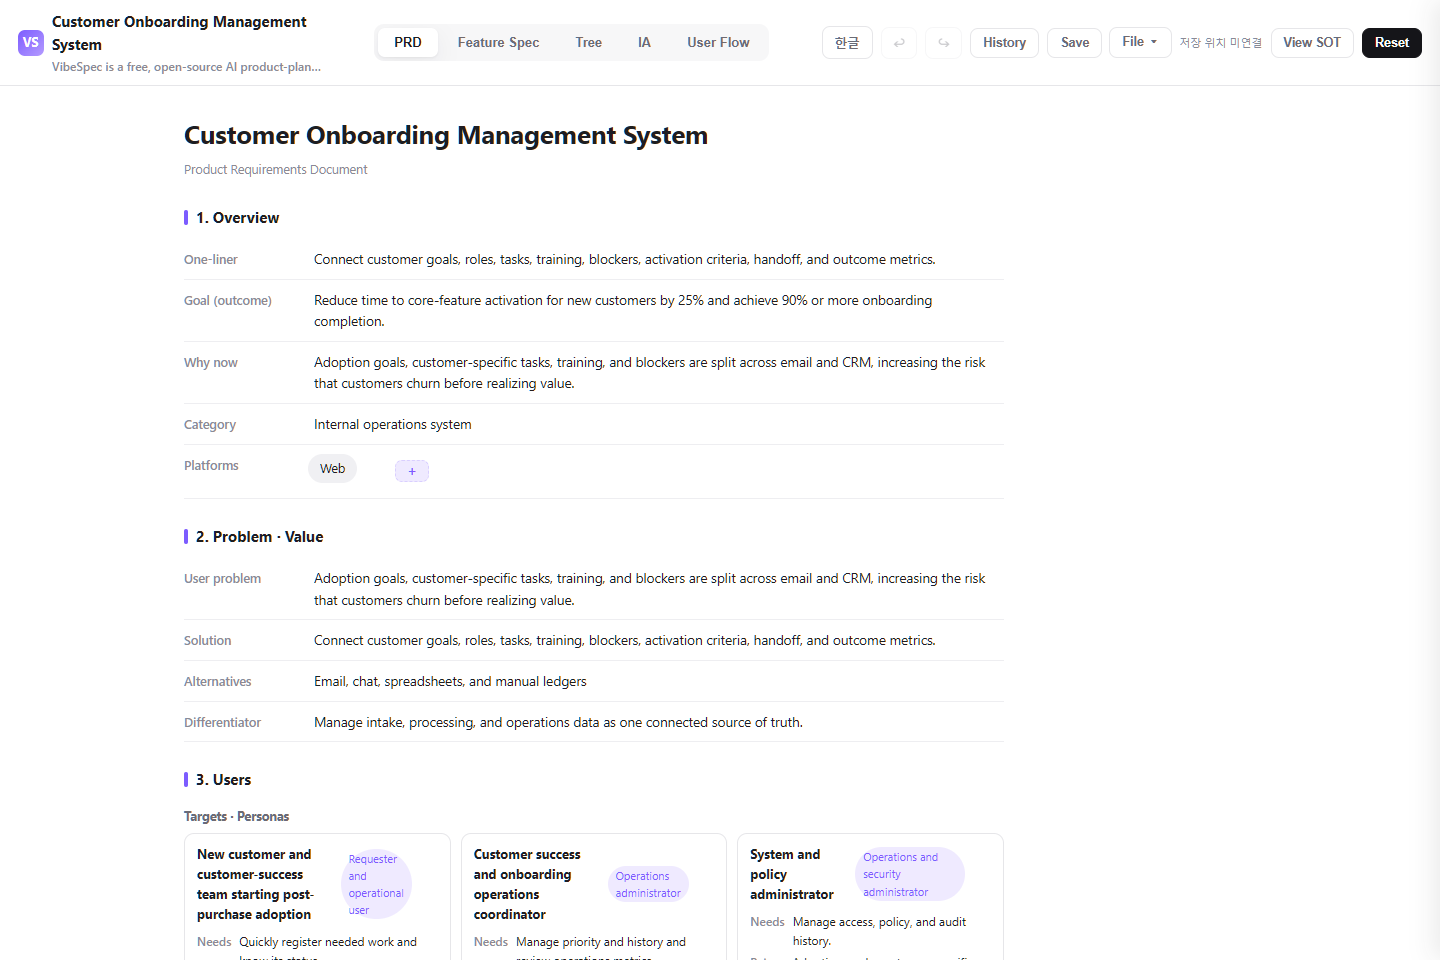Open the IA tab

(644, 43)
